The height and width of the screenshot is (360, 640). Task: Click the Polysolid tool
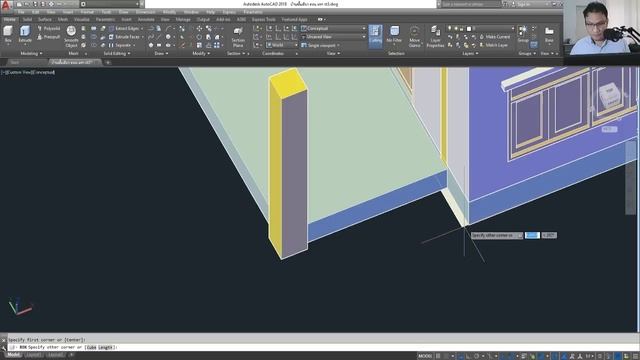click(x=49, y=29)
